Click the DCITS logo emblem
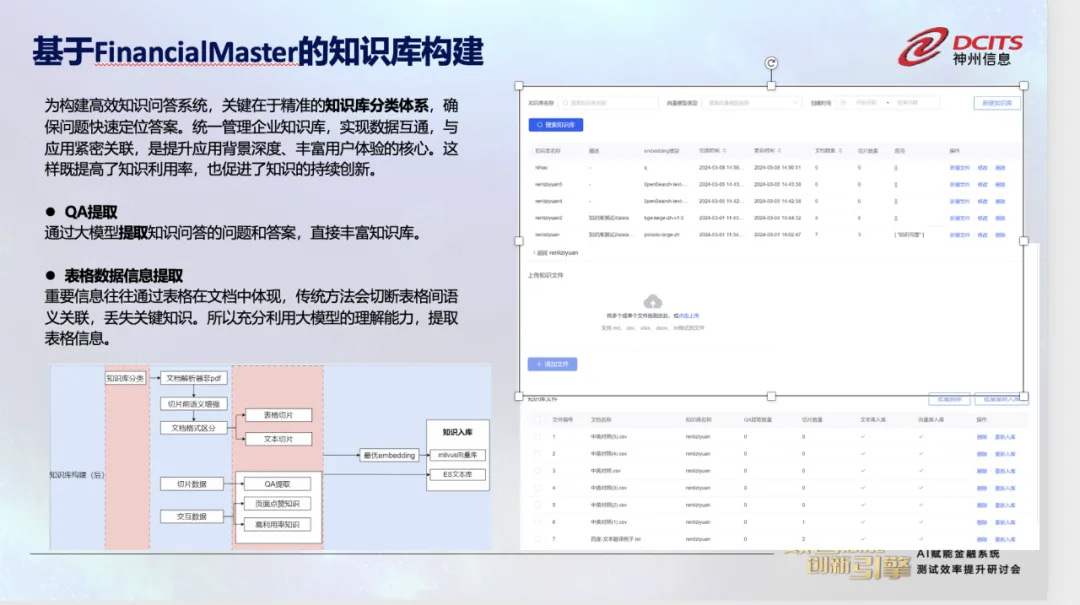Image resolution: width=1080 pixels, height=605 pixels. 923,46
